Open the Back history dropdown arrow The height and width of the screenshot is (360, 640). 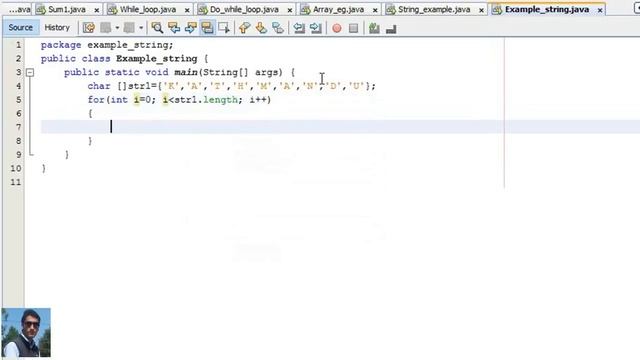pos(117,28)
